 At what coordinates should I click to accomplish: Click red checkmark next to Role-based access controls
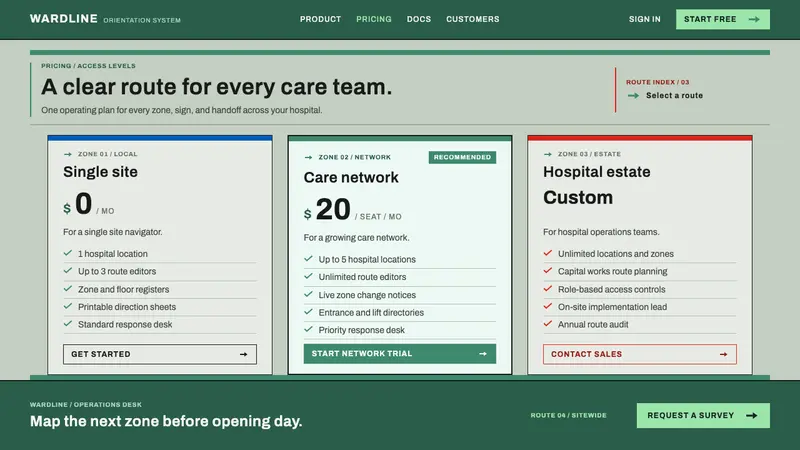point(548,288)
